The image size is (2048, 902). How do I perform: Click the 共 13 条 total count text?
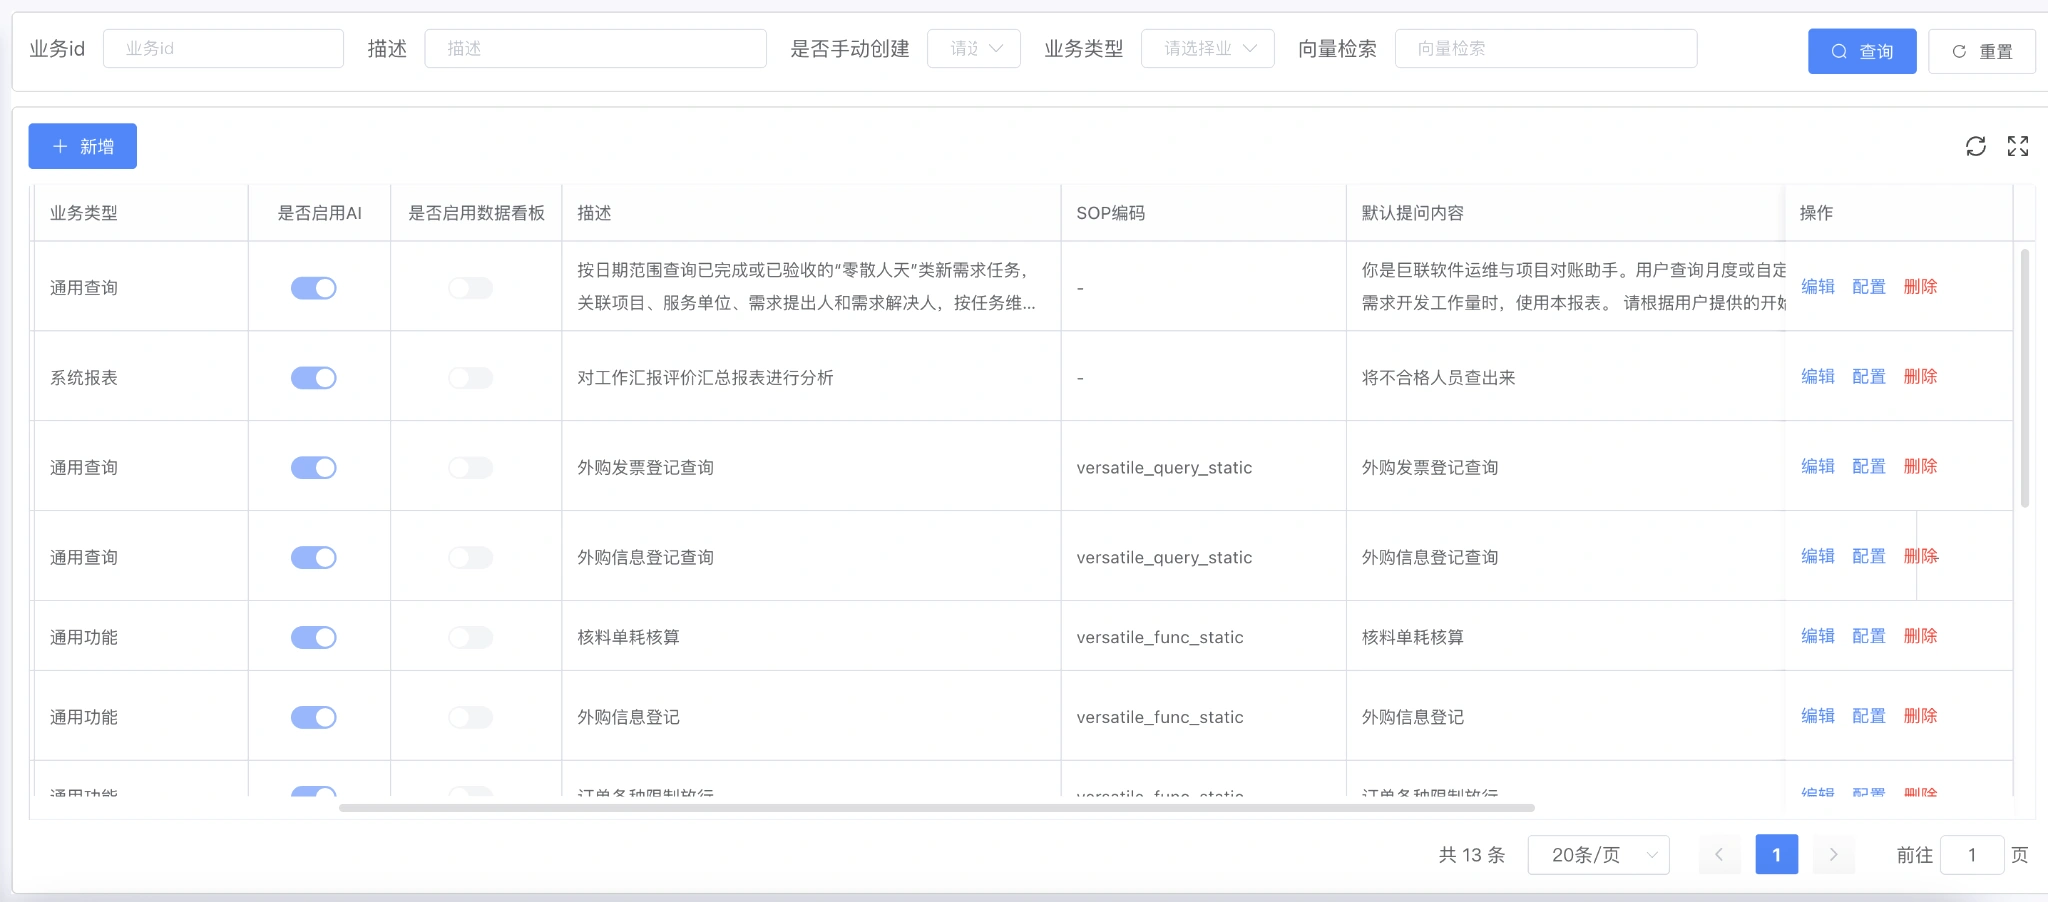(x=1472, y=855)
